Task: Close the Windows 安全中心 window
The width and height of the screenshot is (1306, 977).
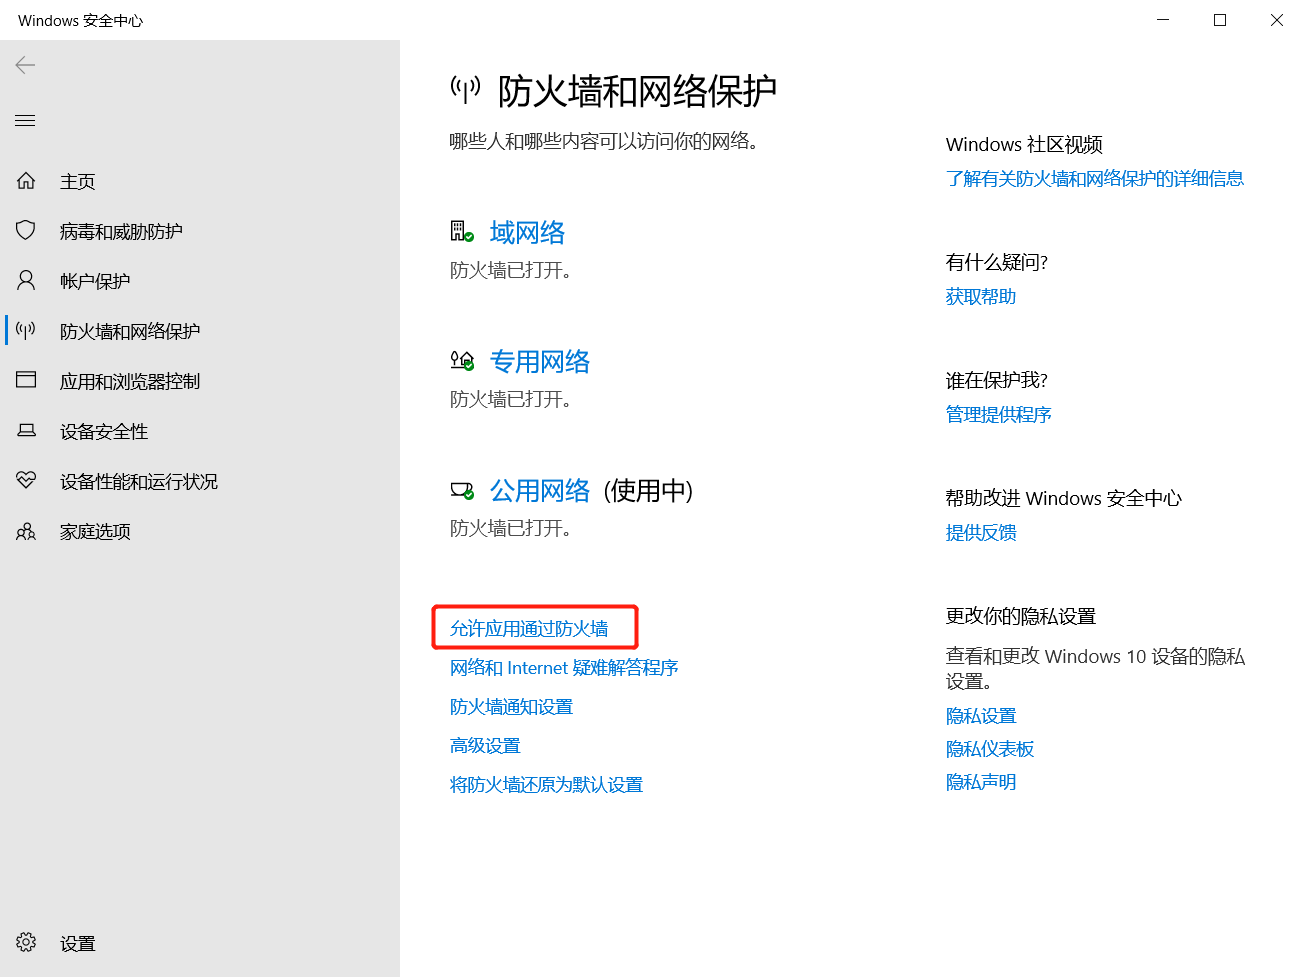Action: click(x=1277, y=20)
